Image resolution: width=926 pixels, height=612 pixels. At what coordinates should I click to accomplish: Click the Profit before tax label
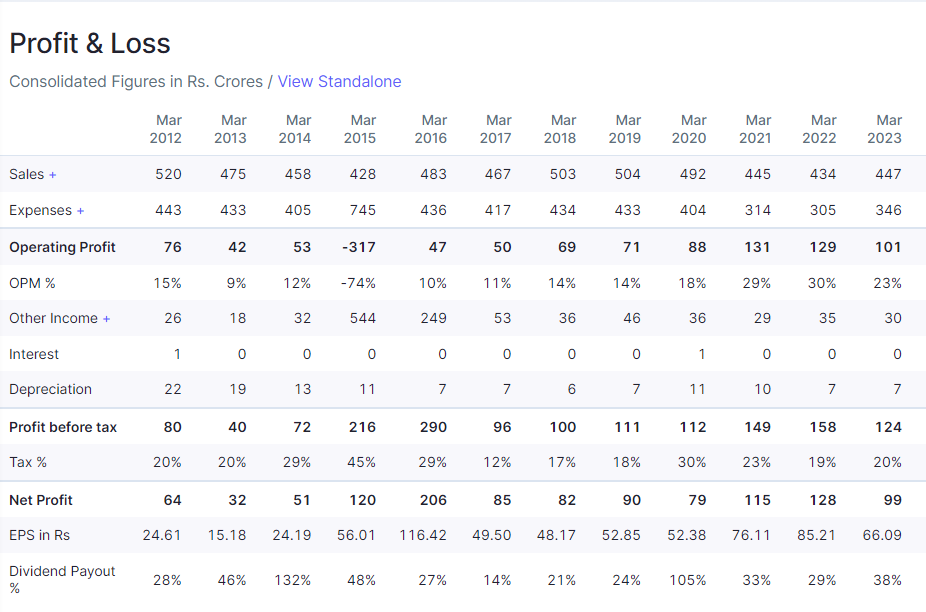63,427
